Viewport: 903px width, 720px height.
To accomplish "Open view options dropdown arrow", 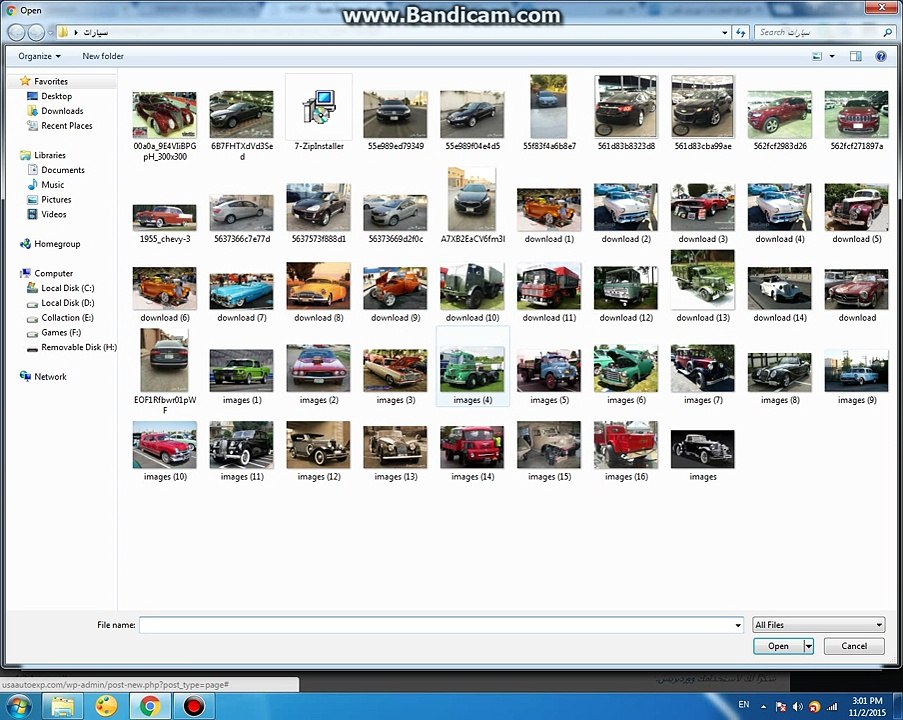I will point(832,56).
